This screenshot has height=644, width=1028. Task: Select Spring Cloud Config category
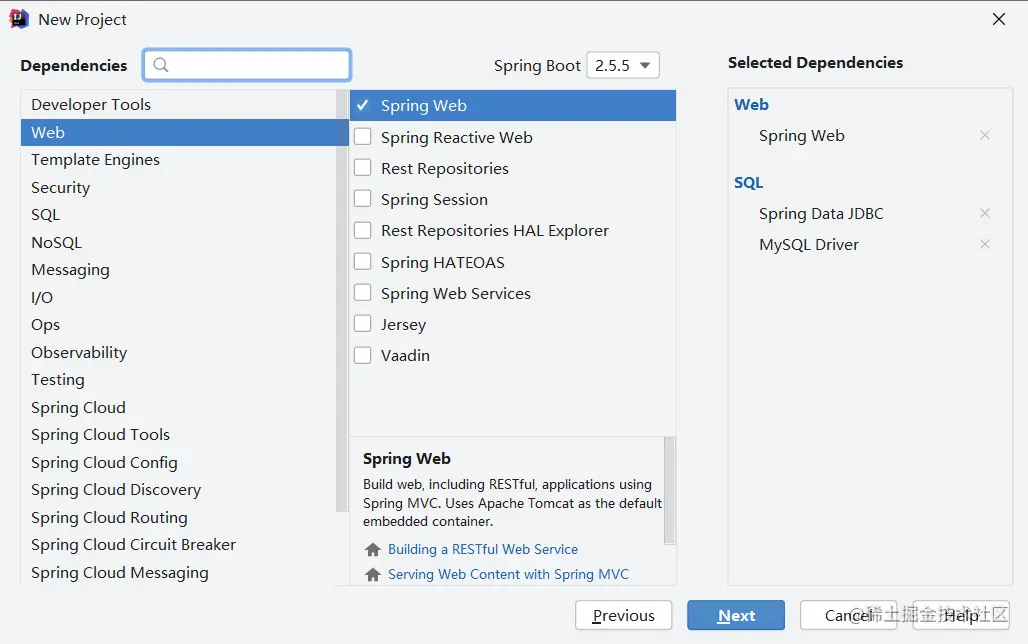pos(178,463)
